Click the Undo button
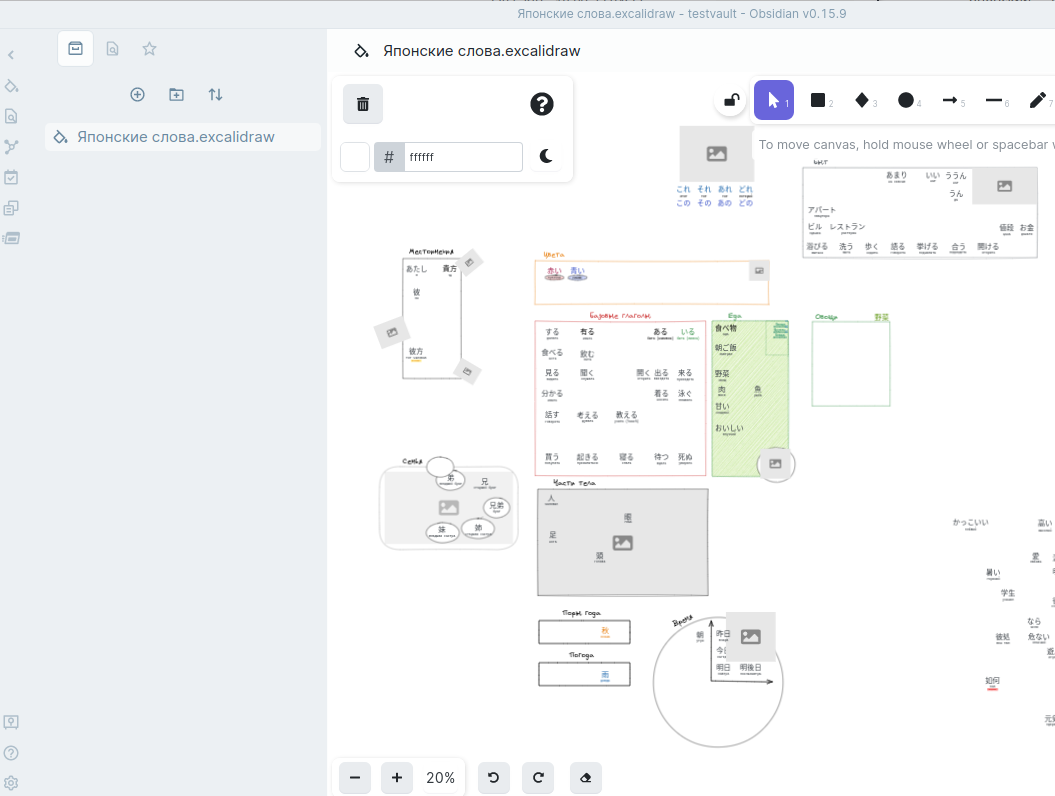This screenshot has height=796, width=1055. pyautogui.click(x=493, y=777)
